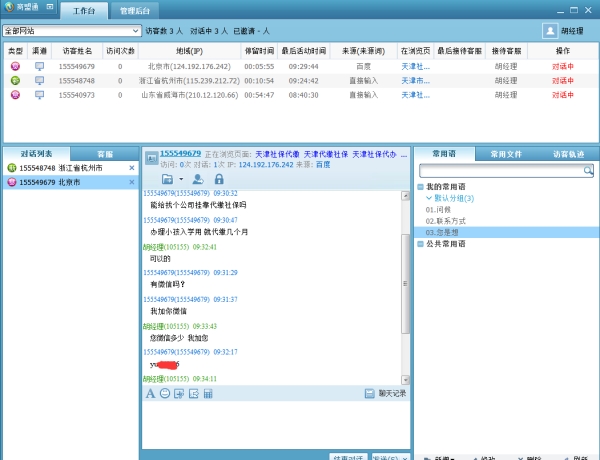Click the monitor channel icon in 155540973 row
600x460 pixels.
click(x=39, y=95)
